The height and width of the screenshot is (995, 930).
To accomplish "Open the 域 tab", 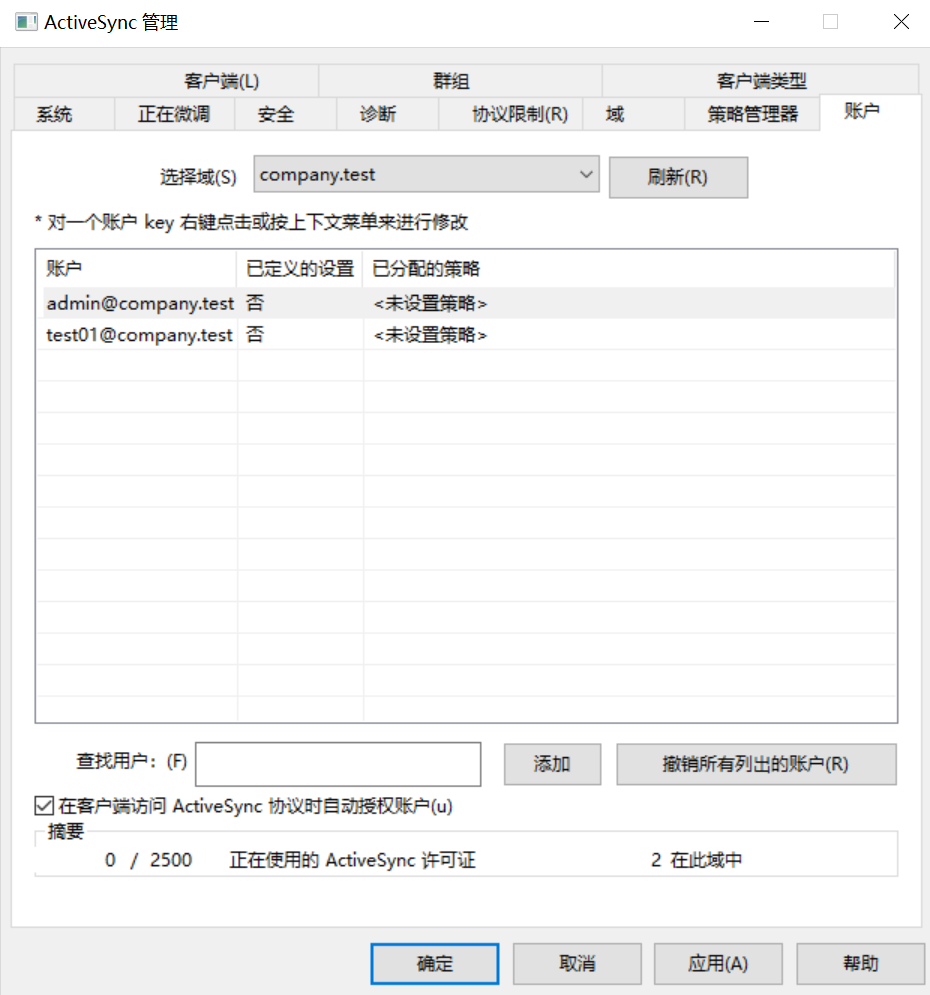I will [633, 114].
